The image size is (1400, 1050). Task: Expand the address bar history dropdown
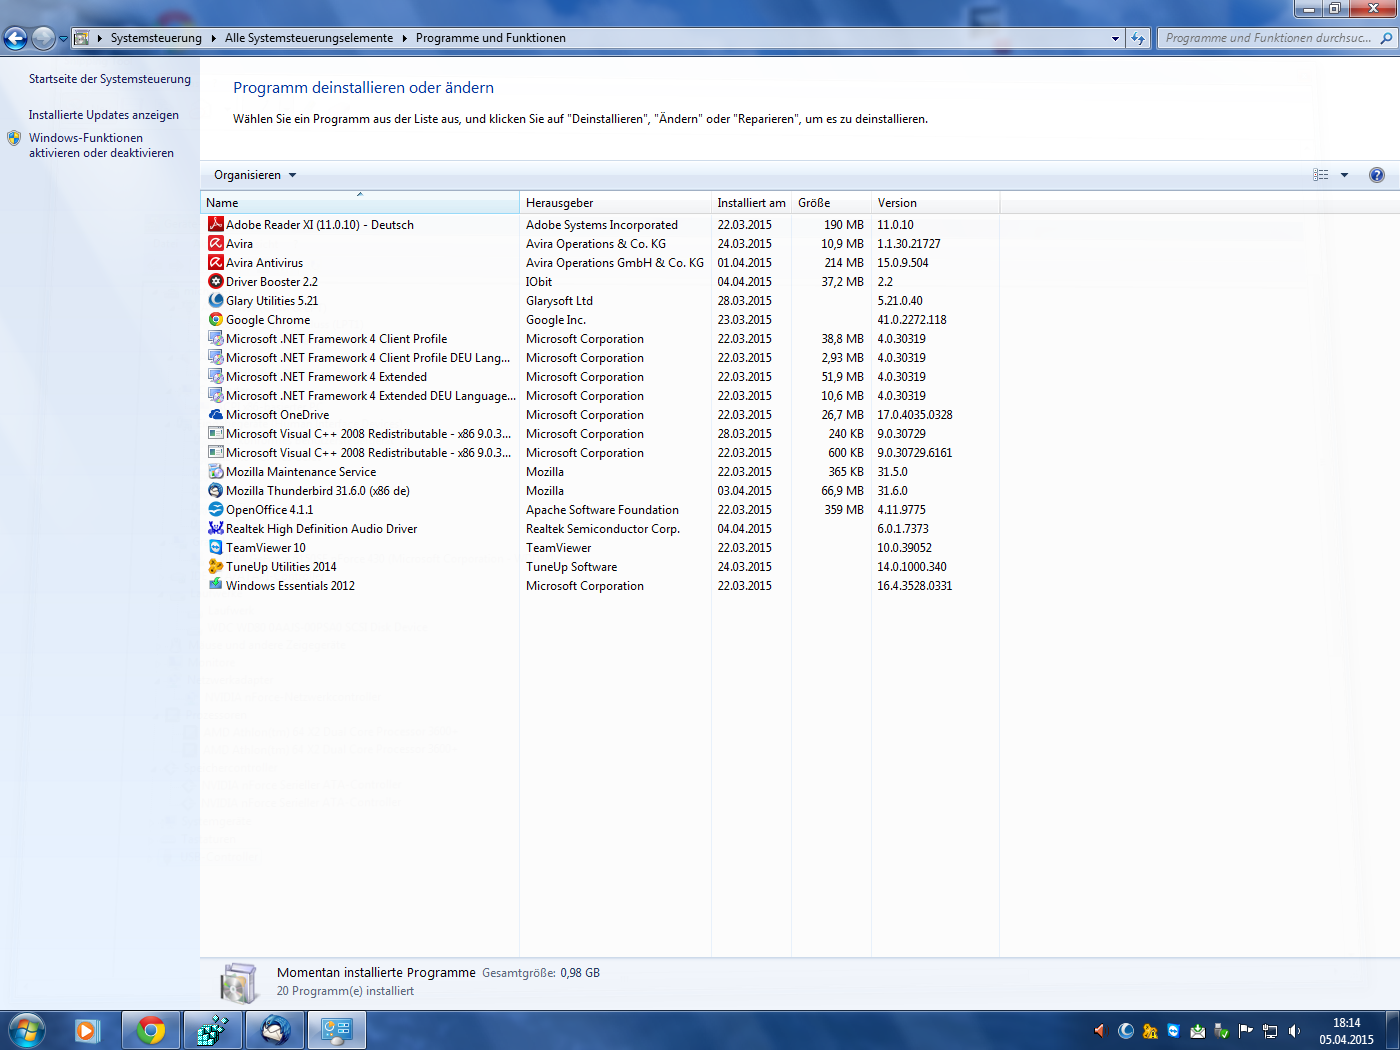[1116, 38]
